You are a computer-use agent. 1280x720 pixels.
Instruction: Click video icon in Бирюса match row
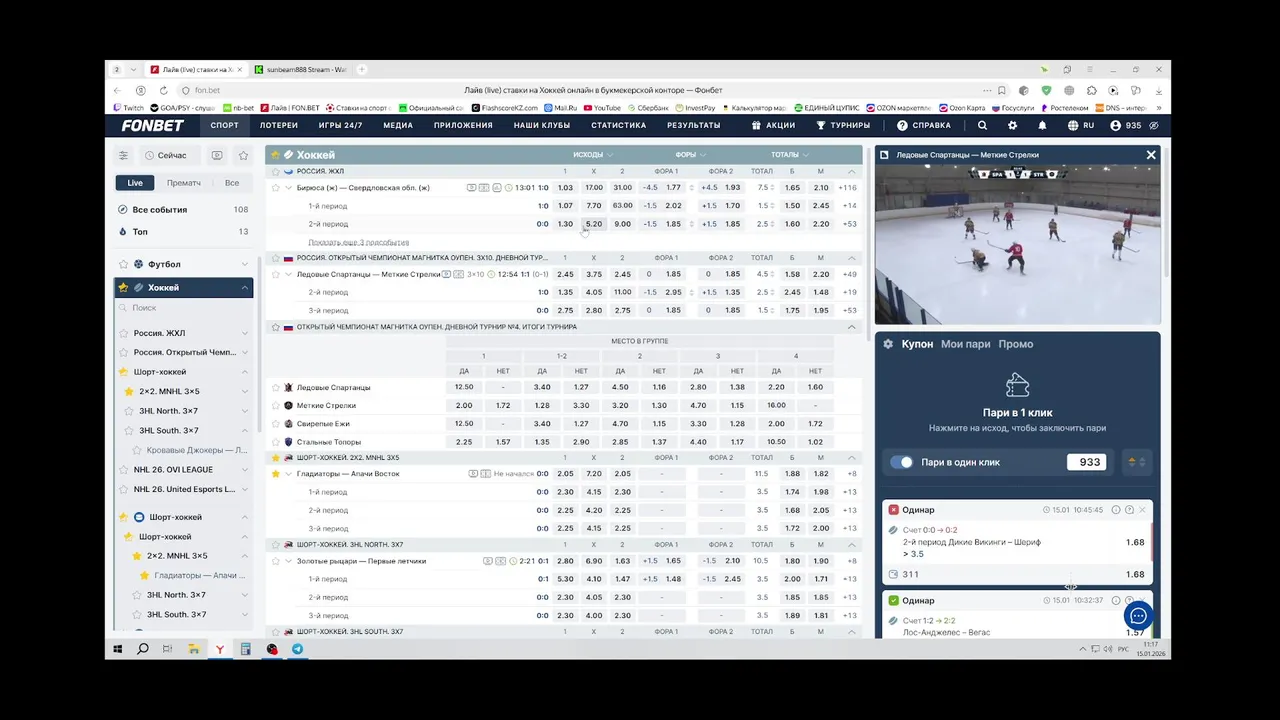472,187
